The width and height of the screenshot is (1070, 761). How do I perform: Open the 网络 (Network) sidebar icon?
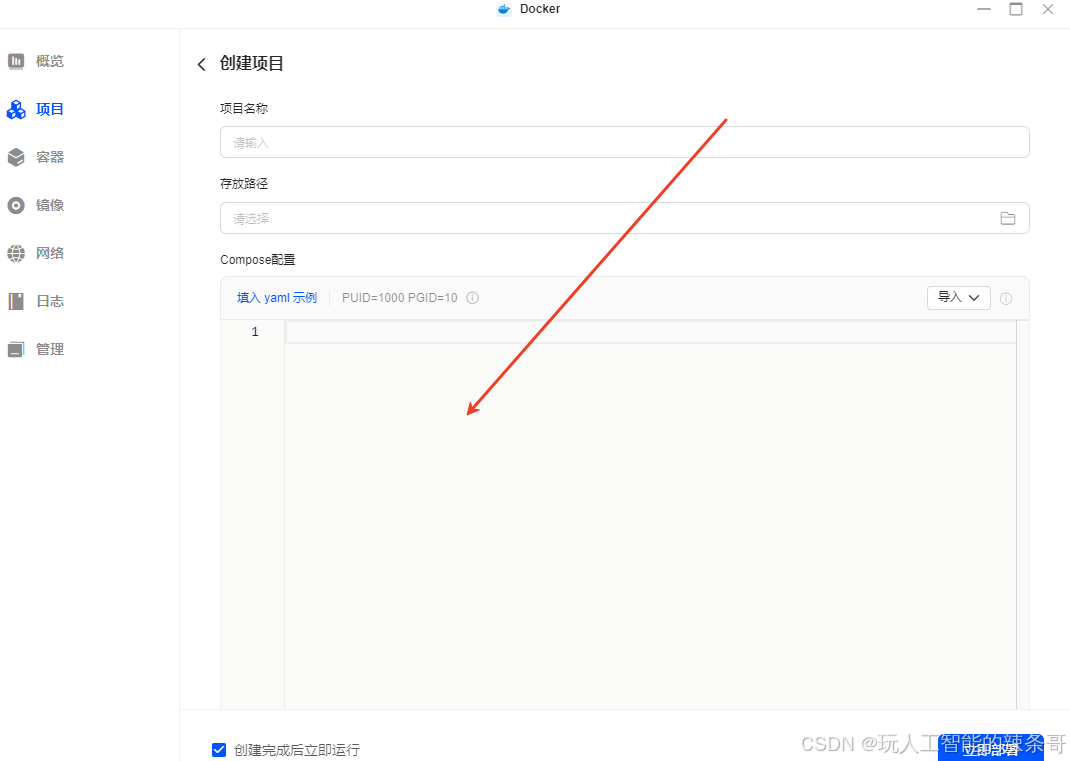16,253
